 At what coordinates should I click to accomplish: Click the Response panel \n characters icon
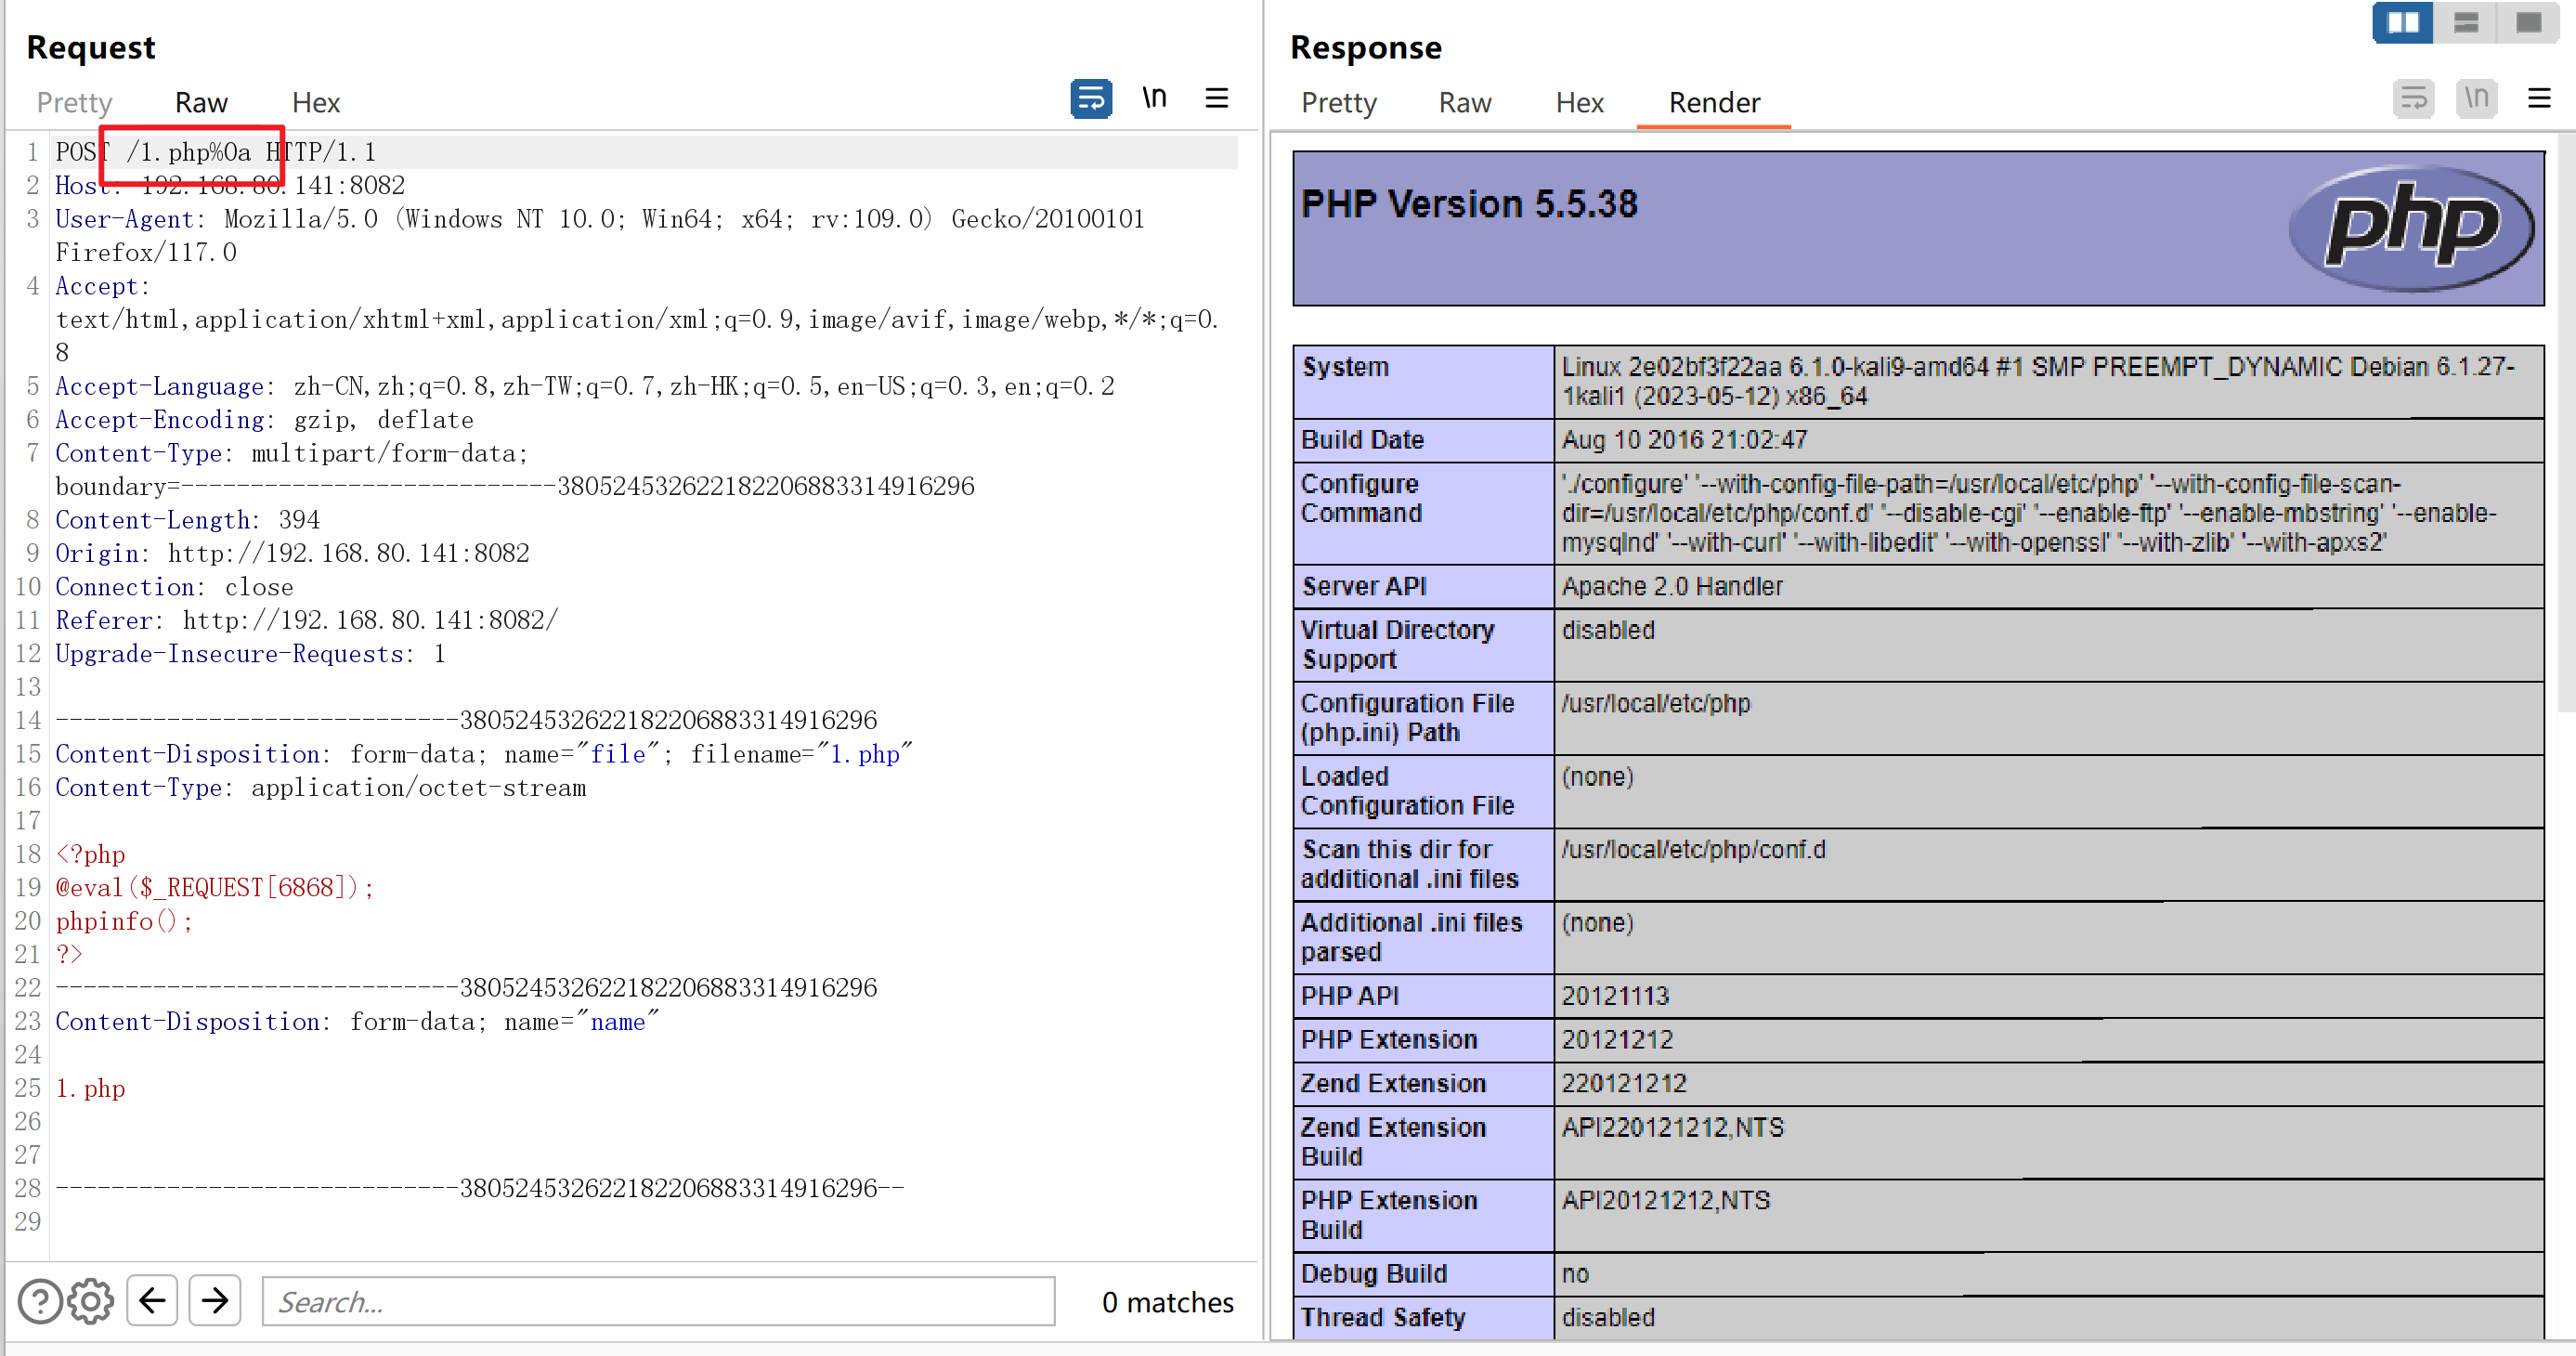2476,98
